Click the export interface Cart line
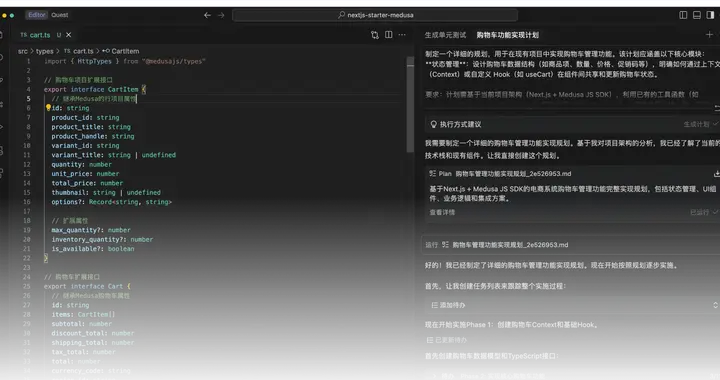Viewport: 720px width, 380px height. [x=87, y=286]
